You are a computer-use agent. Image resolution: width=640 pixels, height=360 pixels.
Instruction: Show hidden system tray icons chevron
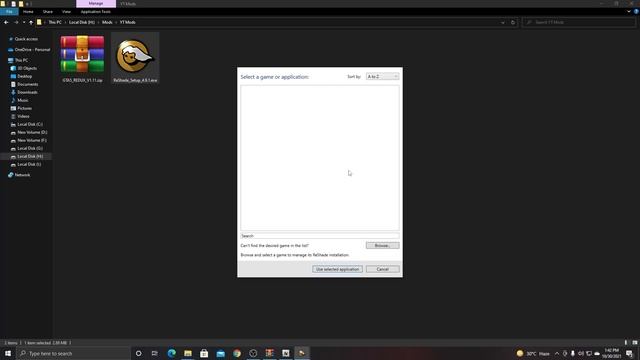(557, 353)
